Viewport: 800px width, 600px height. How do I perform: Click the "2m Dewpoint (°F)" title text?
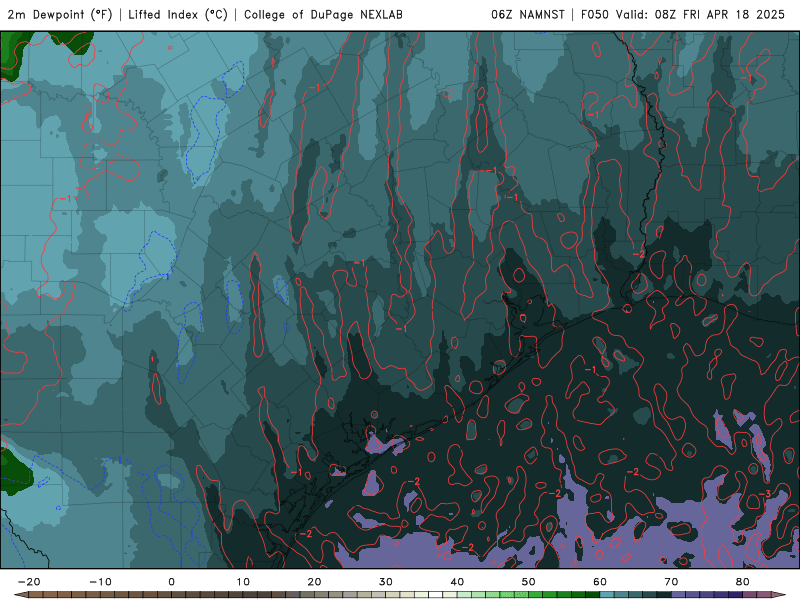60,15
